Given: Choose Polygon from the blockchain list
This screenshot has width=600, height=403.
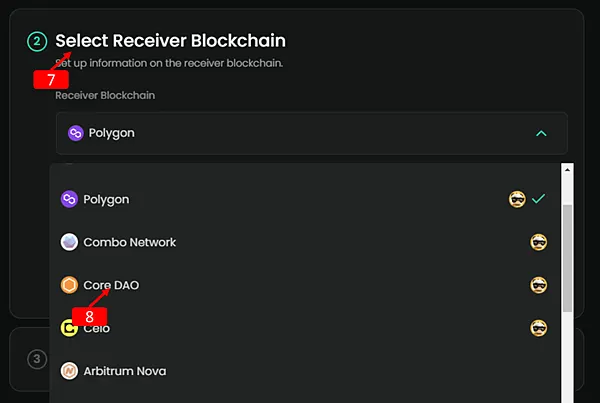Looking at the screenshot, I should [x=106, y=199].
